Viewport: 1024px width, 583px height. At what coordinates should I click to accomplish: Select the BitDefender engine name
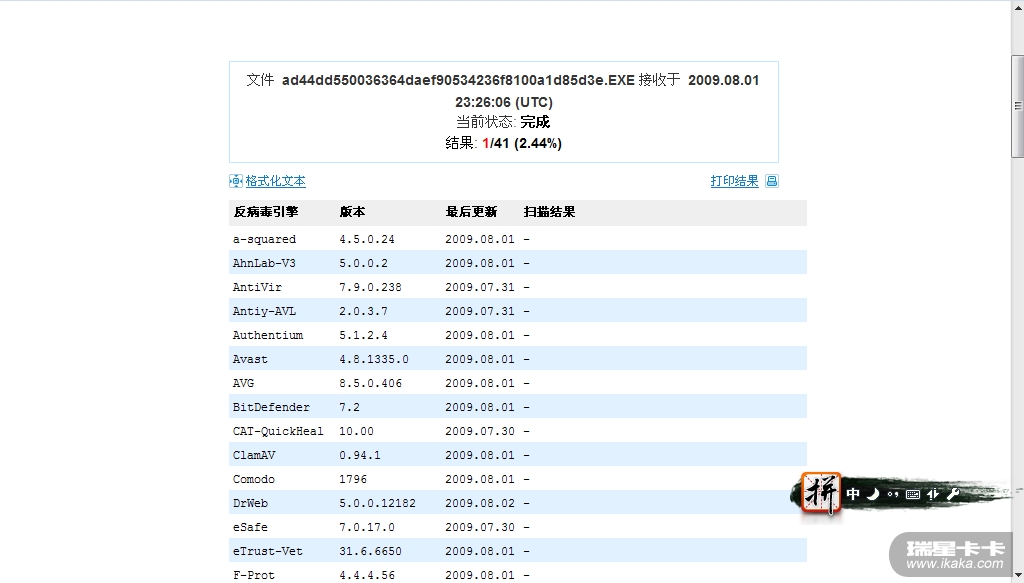point(272,407)
